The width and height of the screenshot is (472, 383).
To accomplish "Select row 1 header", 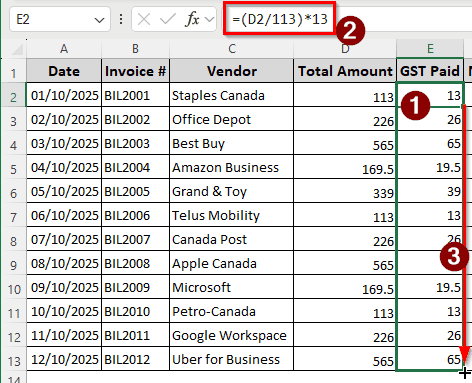I will (x=13, y=71).
